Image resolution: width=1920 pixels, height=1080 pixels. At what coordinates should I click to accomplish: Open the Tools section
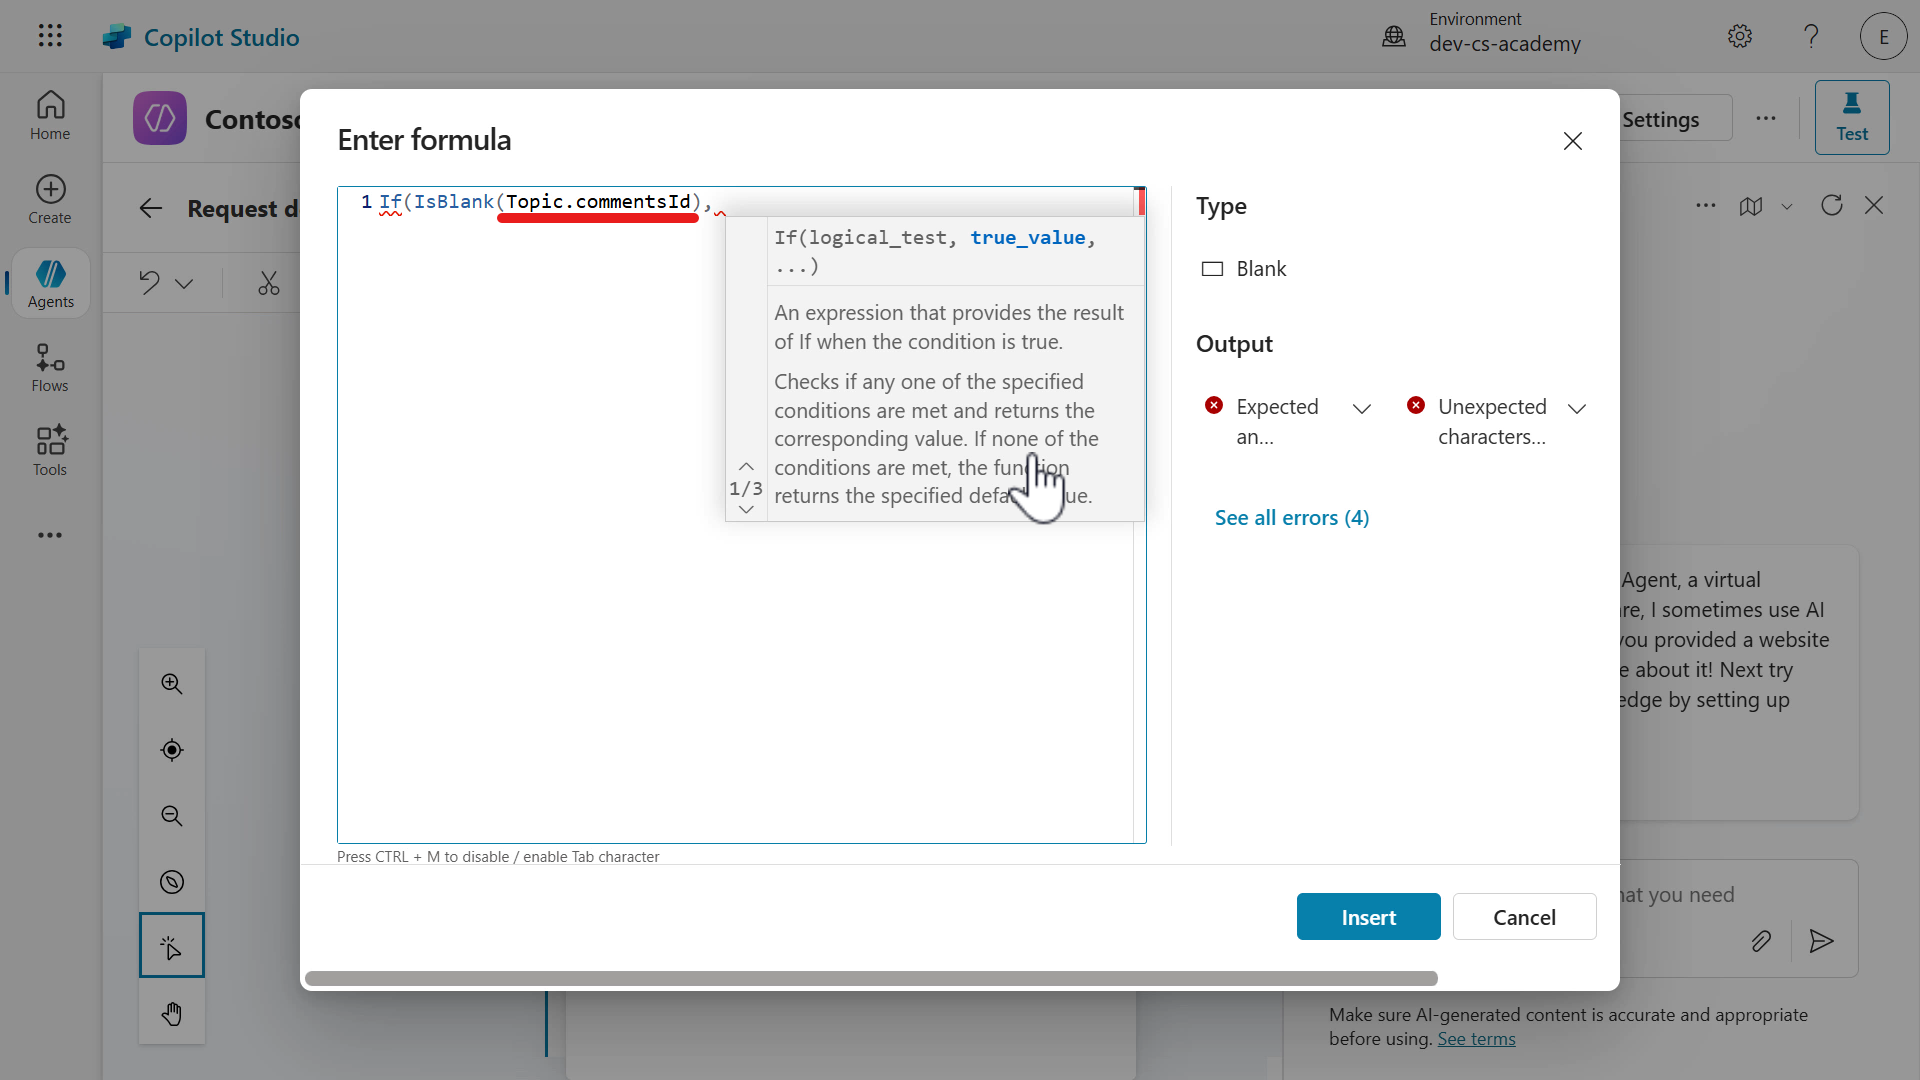coord(48,450)
